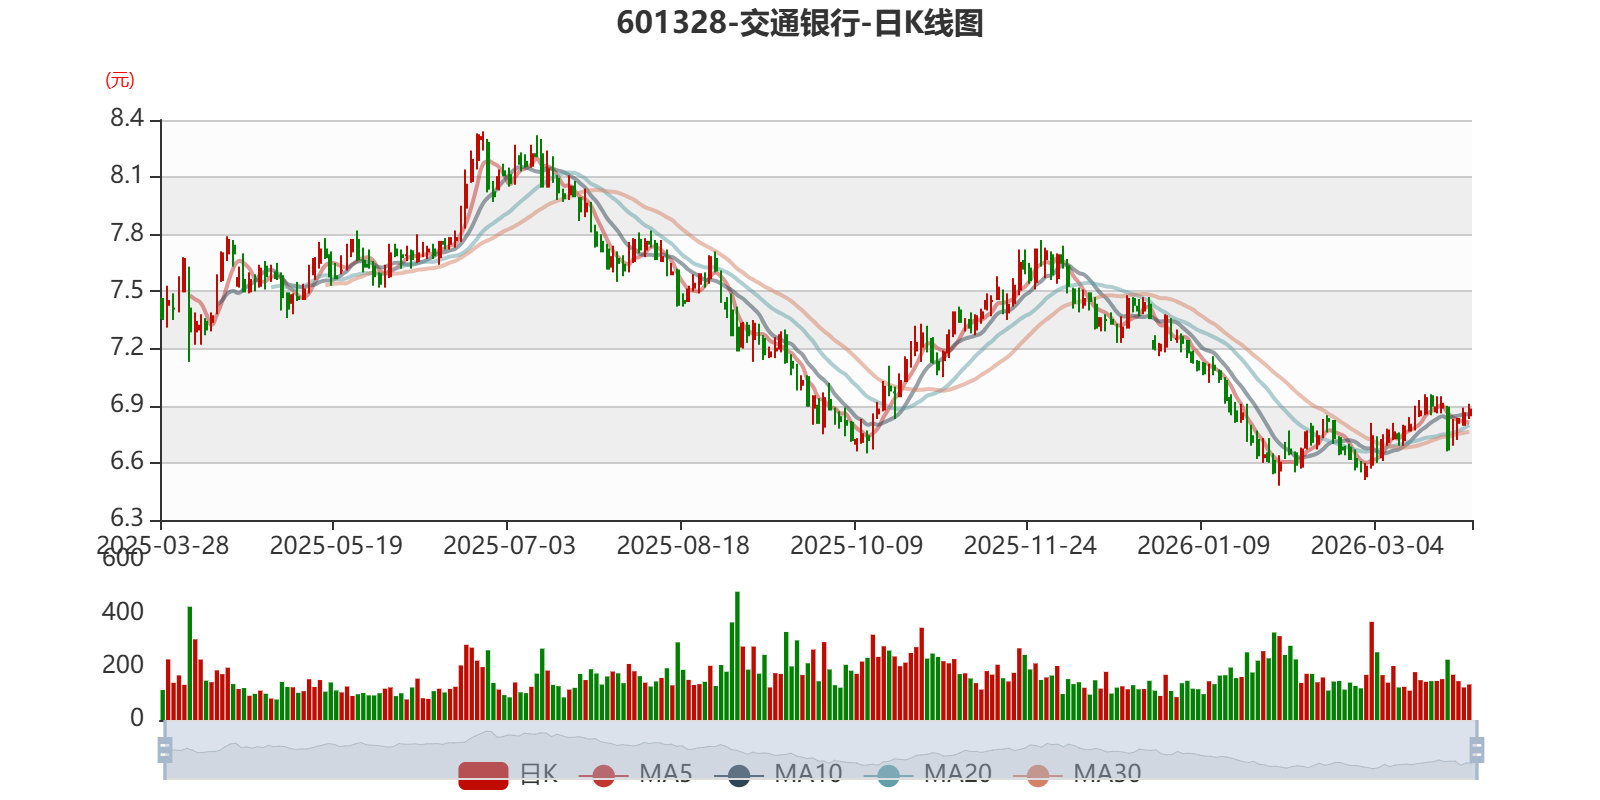Click the (元) unit label

[x=120, y=80]
